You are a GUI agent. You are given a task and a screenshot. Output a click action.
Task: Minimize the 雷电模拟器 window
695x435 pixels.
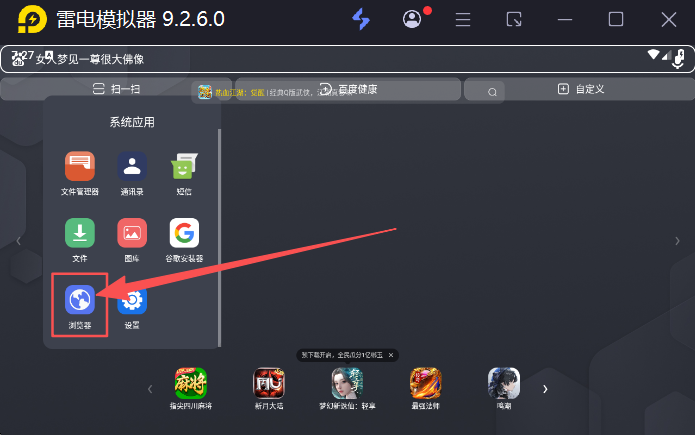565,20
